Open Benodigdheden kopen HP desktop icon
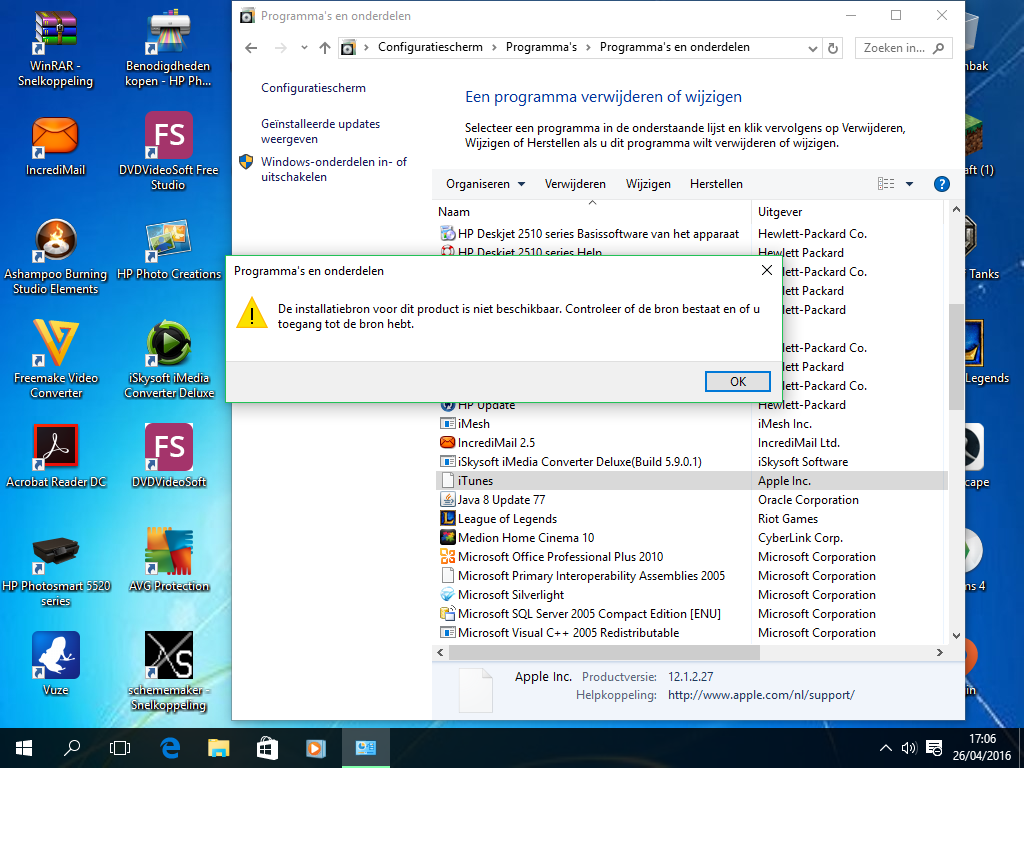 (168, 47)
